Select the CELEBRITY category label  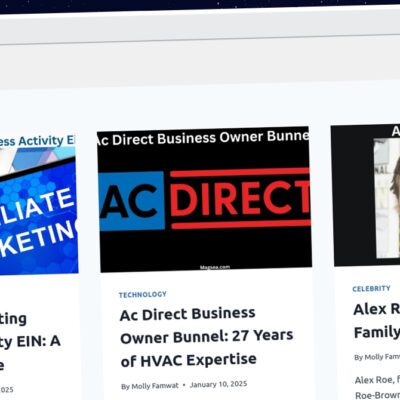371,288
